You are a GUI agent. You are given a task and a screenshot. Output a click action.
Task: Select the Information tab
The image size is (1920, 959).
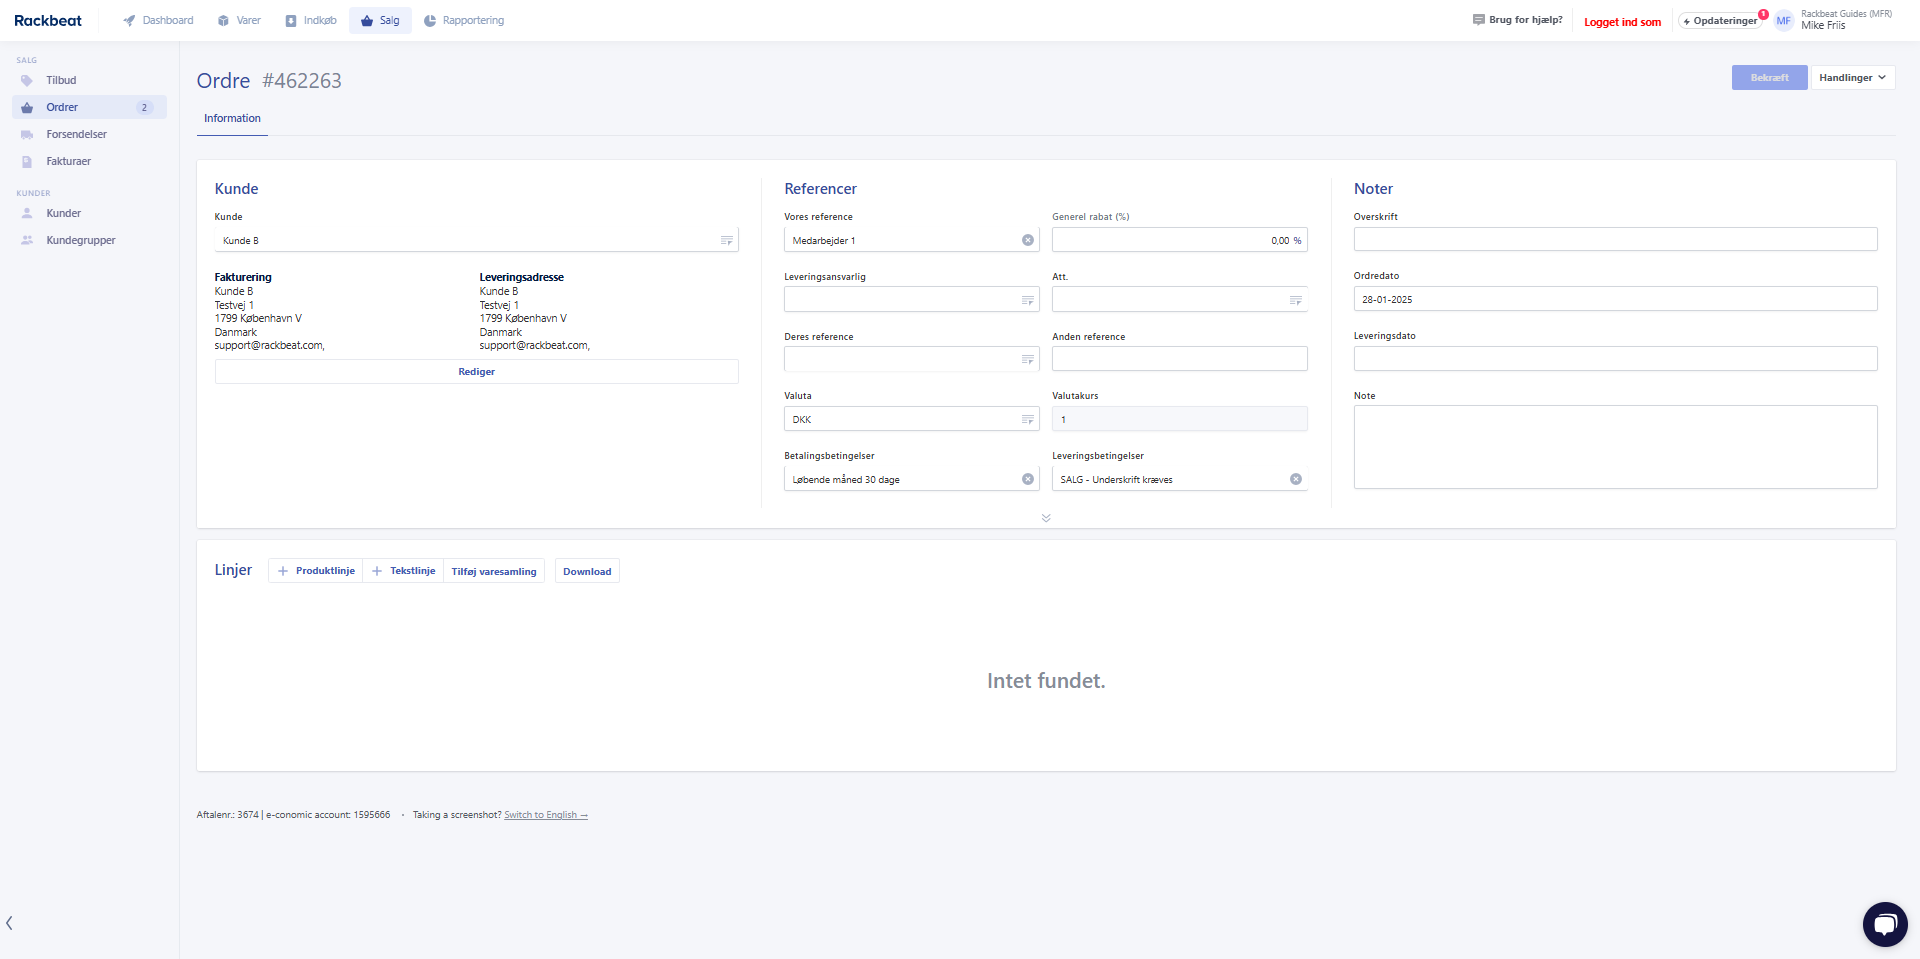point(232,118)
